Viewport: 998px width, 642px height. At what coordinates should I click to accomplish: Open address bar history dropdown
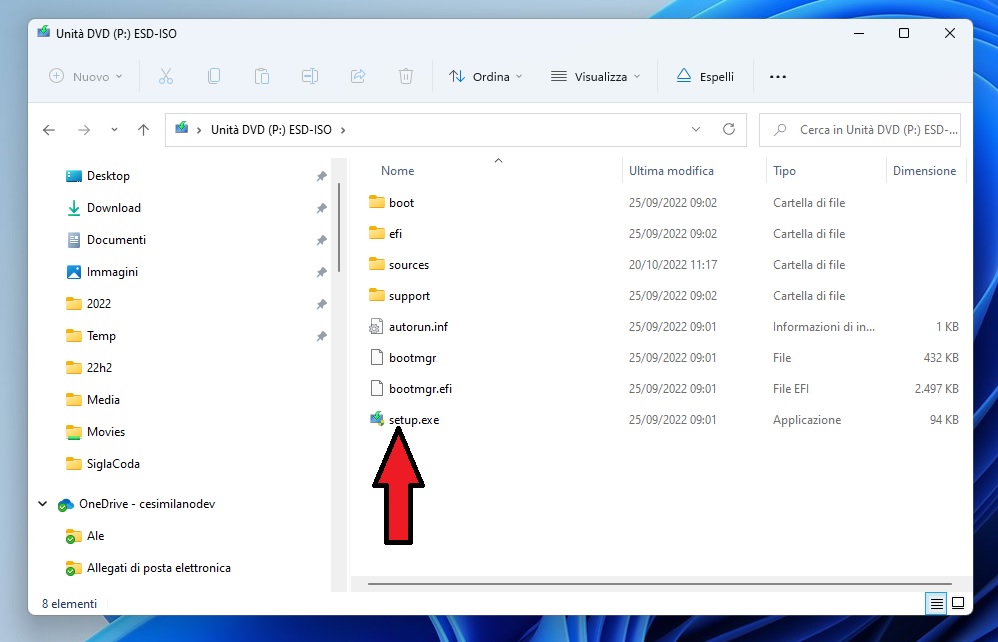(696, 129)
